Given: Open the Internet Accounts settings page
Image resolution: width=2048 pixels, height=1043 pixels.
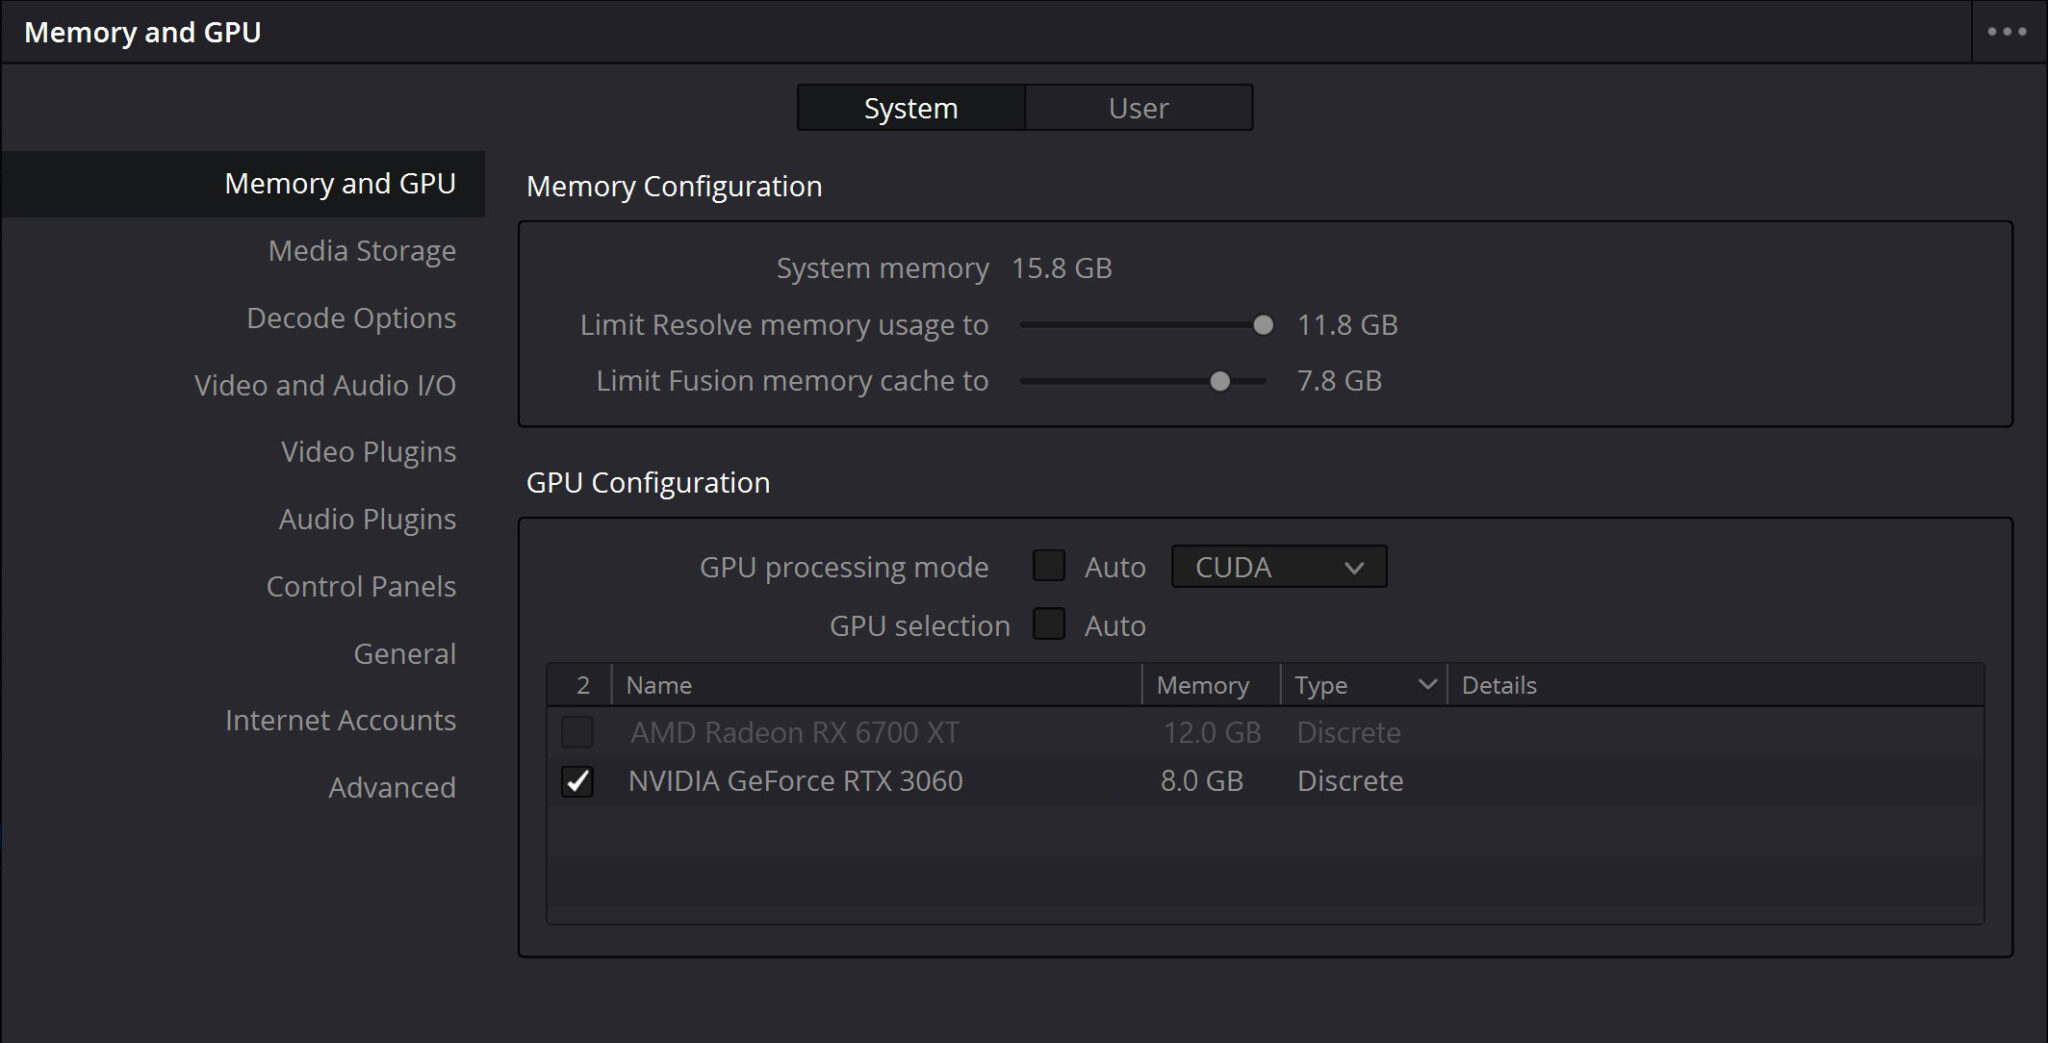Looking at the screenshot, I should point(340,719).
